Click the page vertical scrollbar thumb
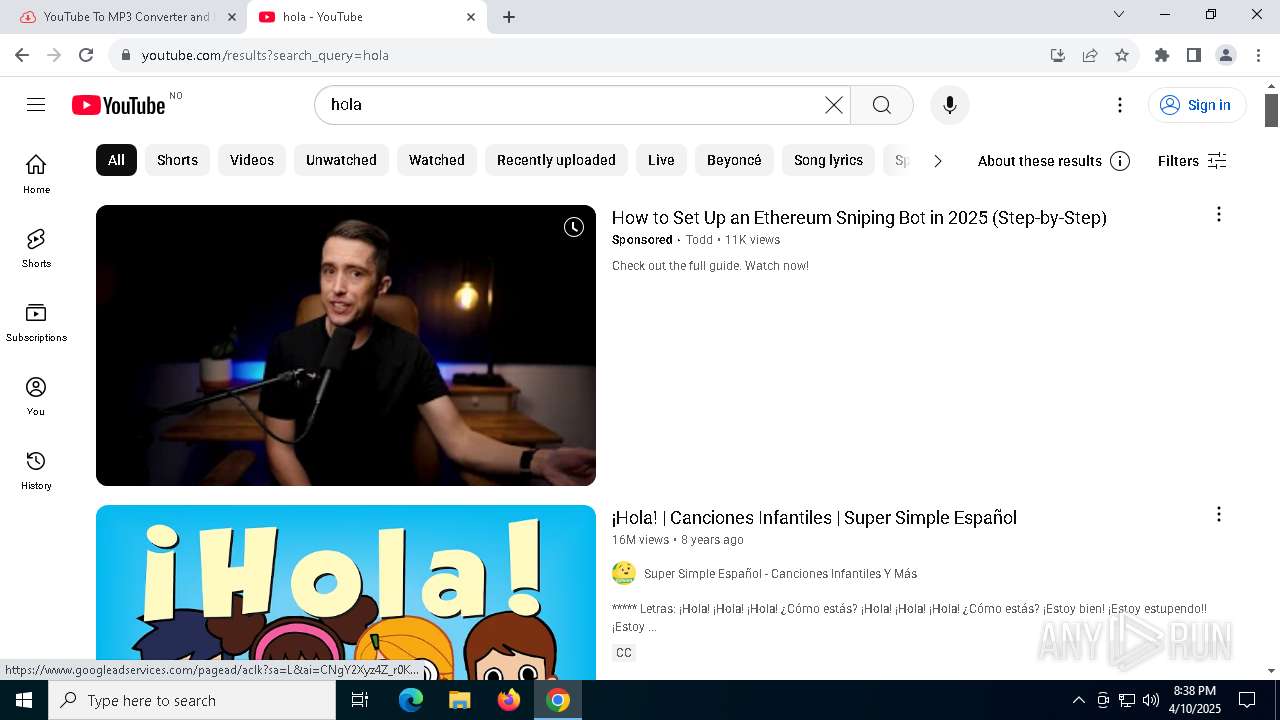 [x=1271, y=110]
